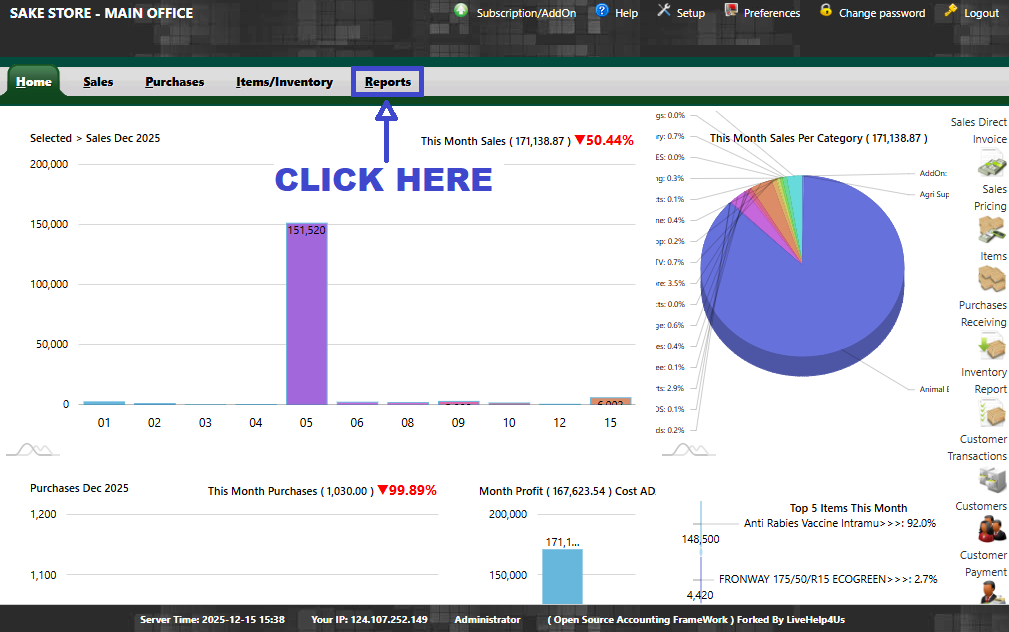This screenshot has width=1009, height=632.
Task: Click the blue Help question mark icon
Action: pyautogui.click(x=602, y=11)
